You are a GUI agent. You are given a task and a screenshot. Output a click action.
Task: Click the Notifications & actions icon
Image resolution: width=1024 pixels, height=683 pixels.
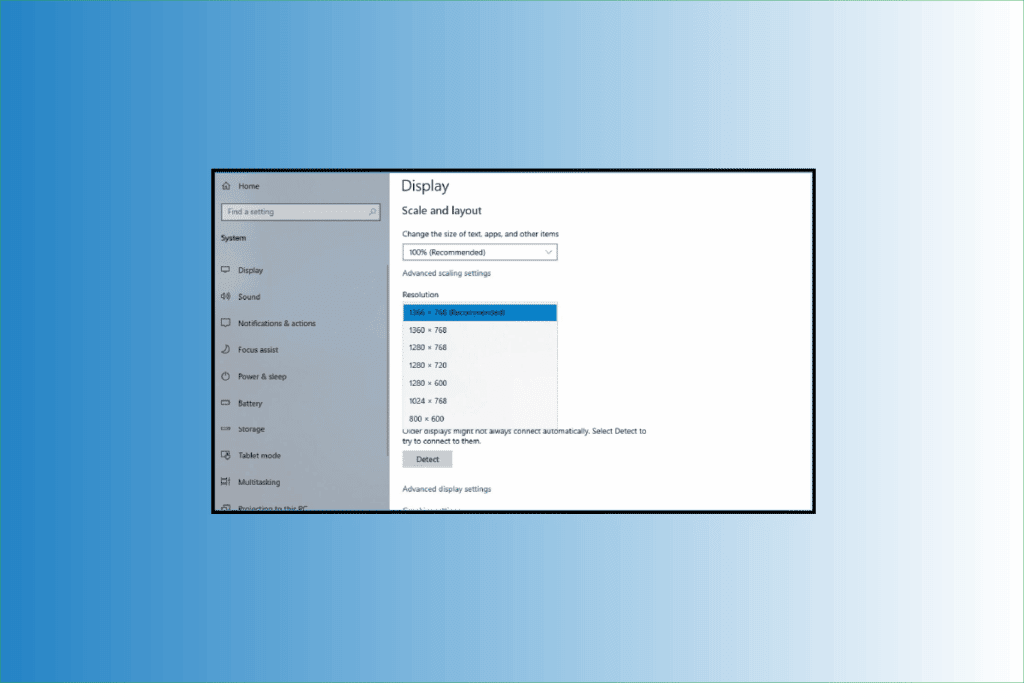(x=226, y=323)
